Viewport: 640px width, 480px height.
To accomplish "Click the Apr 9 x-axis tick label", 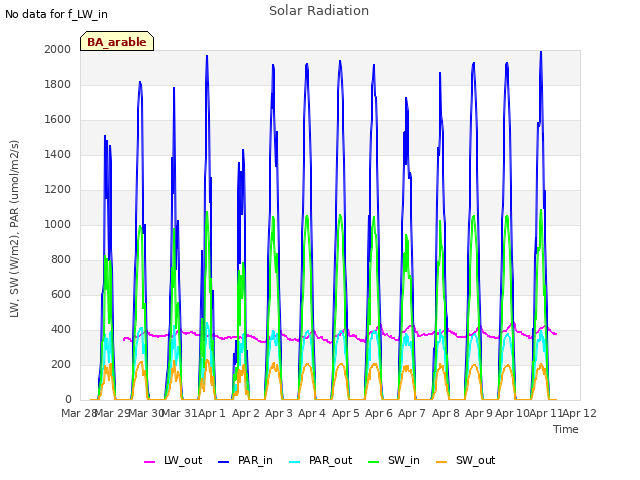I will coord(479,413).
